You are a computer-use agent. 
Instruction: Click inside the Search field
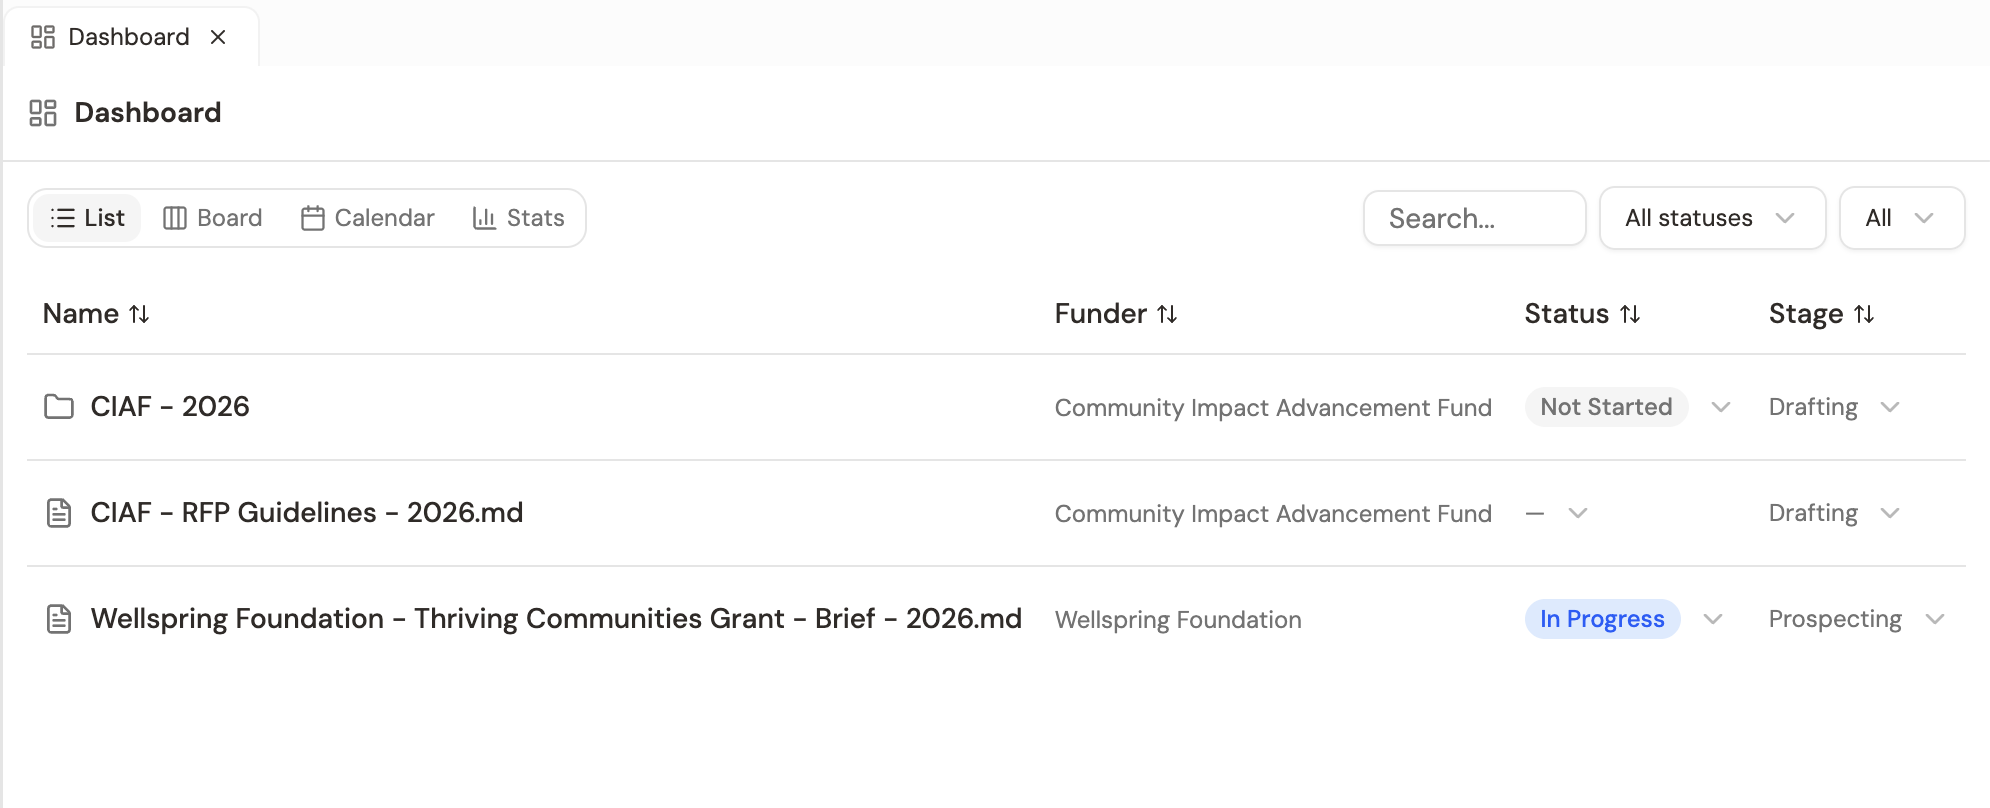[x=1474, y=217]
